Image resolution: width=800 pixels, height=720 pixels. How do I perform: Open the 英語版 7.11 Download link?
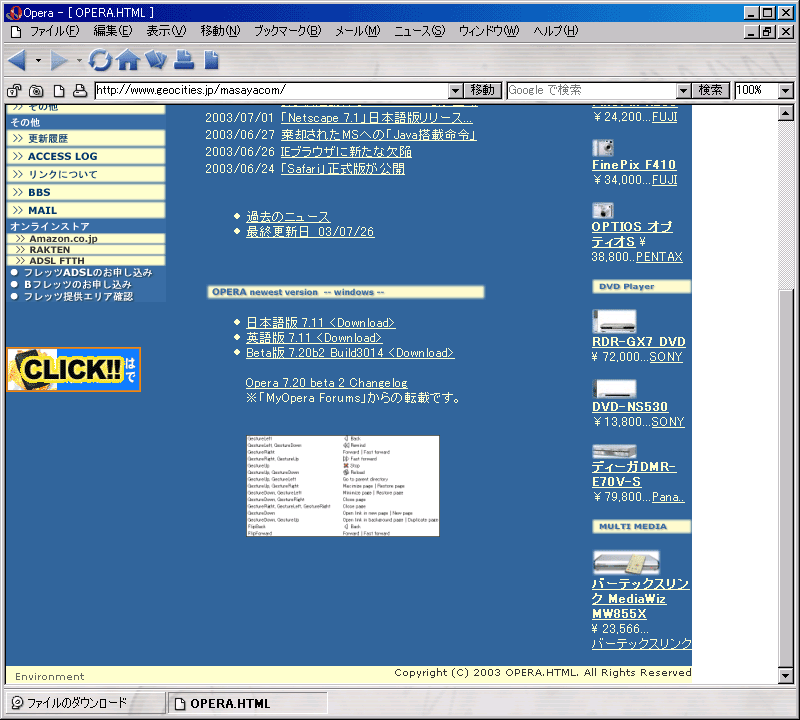point(314,338)
